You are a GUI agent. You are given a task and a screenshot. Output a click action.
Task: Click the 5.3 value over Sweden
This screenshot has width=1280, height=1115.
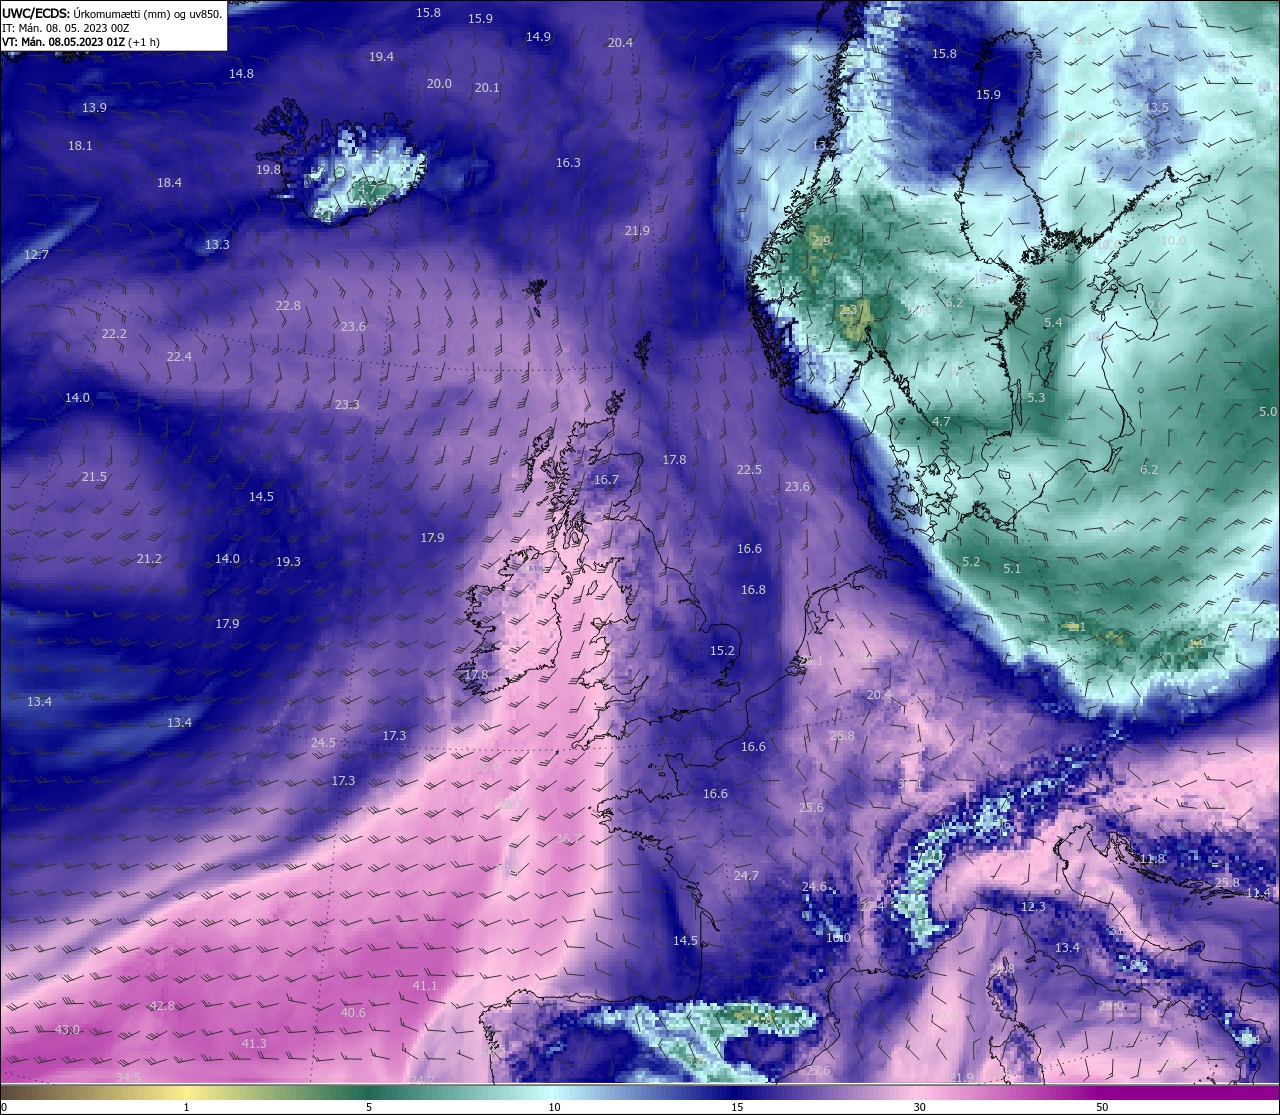tap(1036, 398)
